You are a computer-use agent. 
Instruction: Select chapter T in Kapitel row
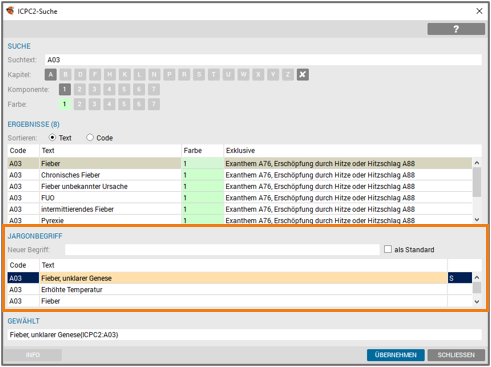tap(214, 74)
